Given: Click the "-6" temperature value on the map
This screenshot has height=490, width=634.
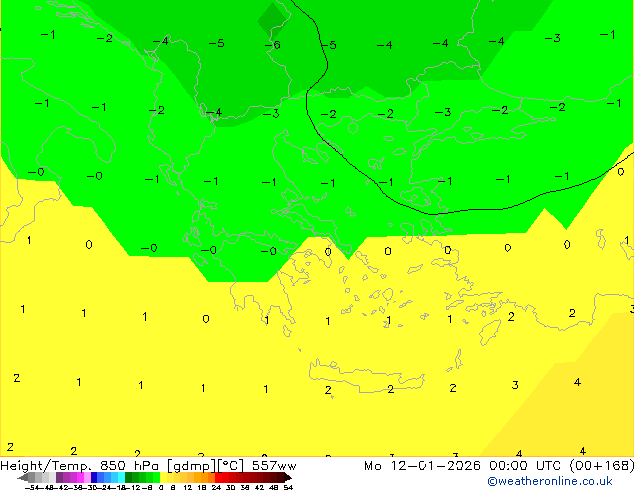Looking at the screenshot, I should (273, 44).
